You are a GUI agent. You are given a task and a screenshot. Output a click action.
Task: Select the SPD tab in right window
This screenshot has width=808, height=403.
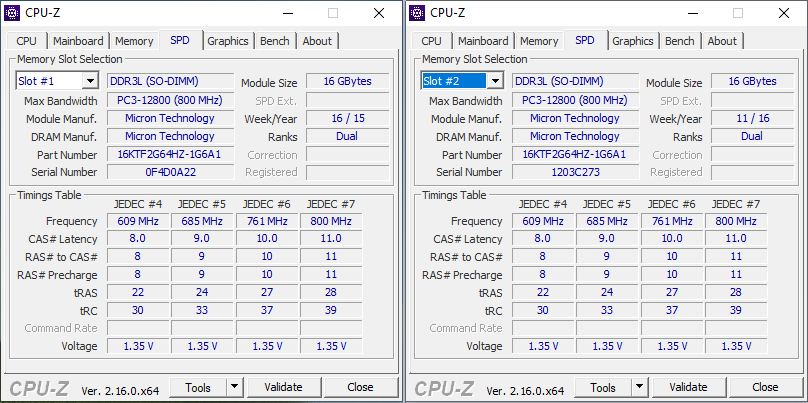click(x=585, y=40)
